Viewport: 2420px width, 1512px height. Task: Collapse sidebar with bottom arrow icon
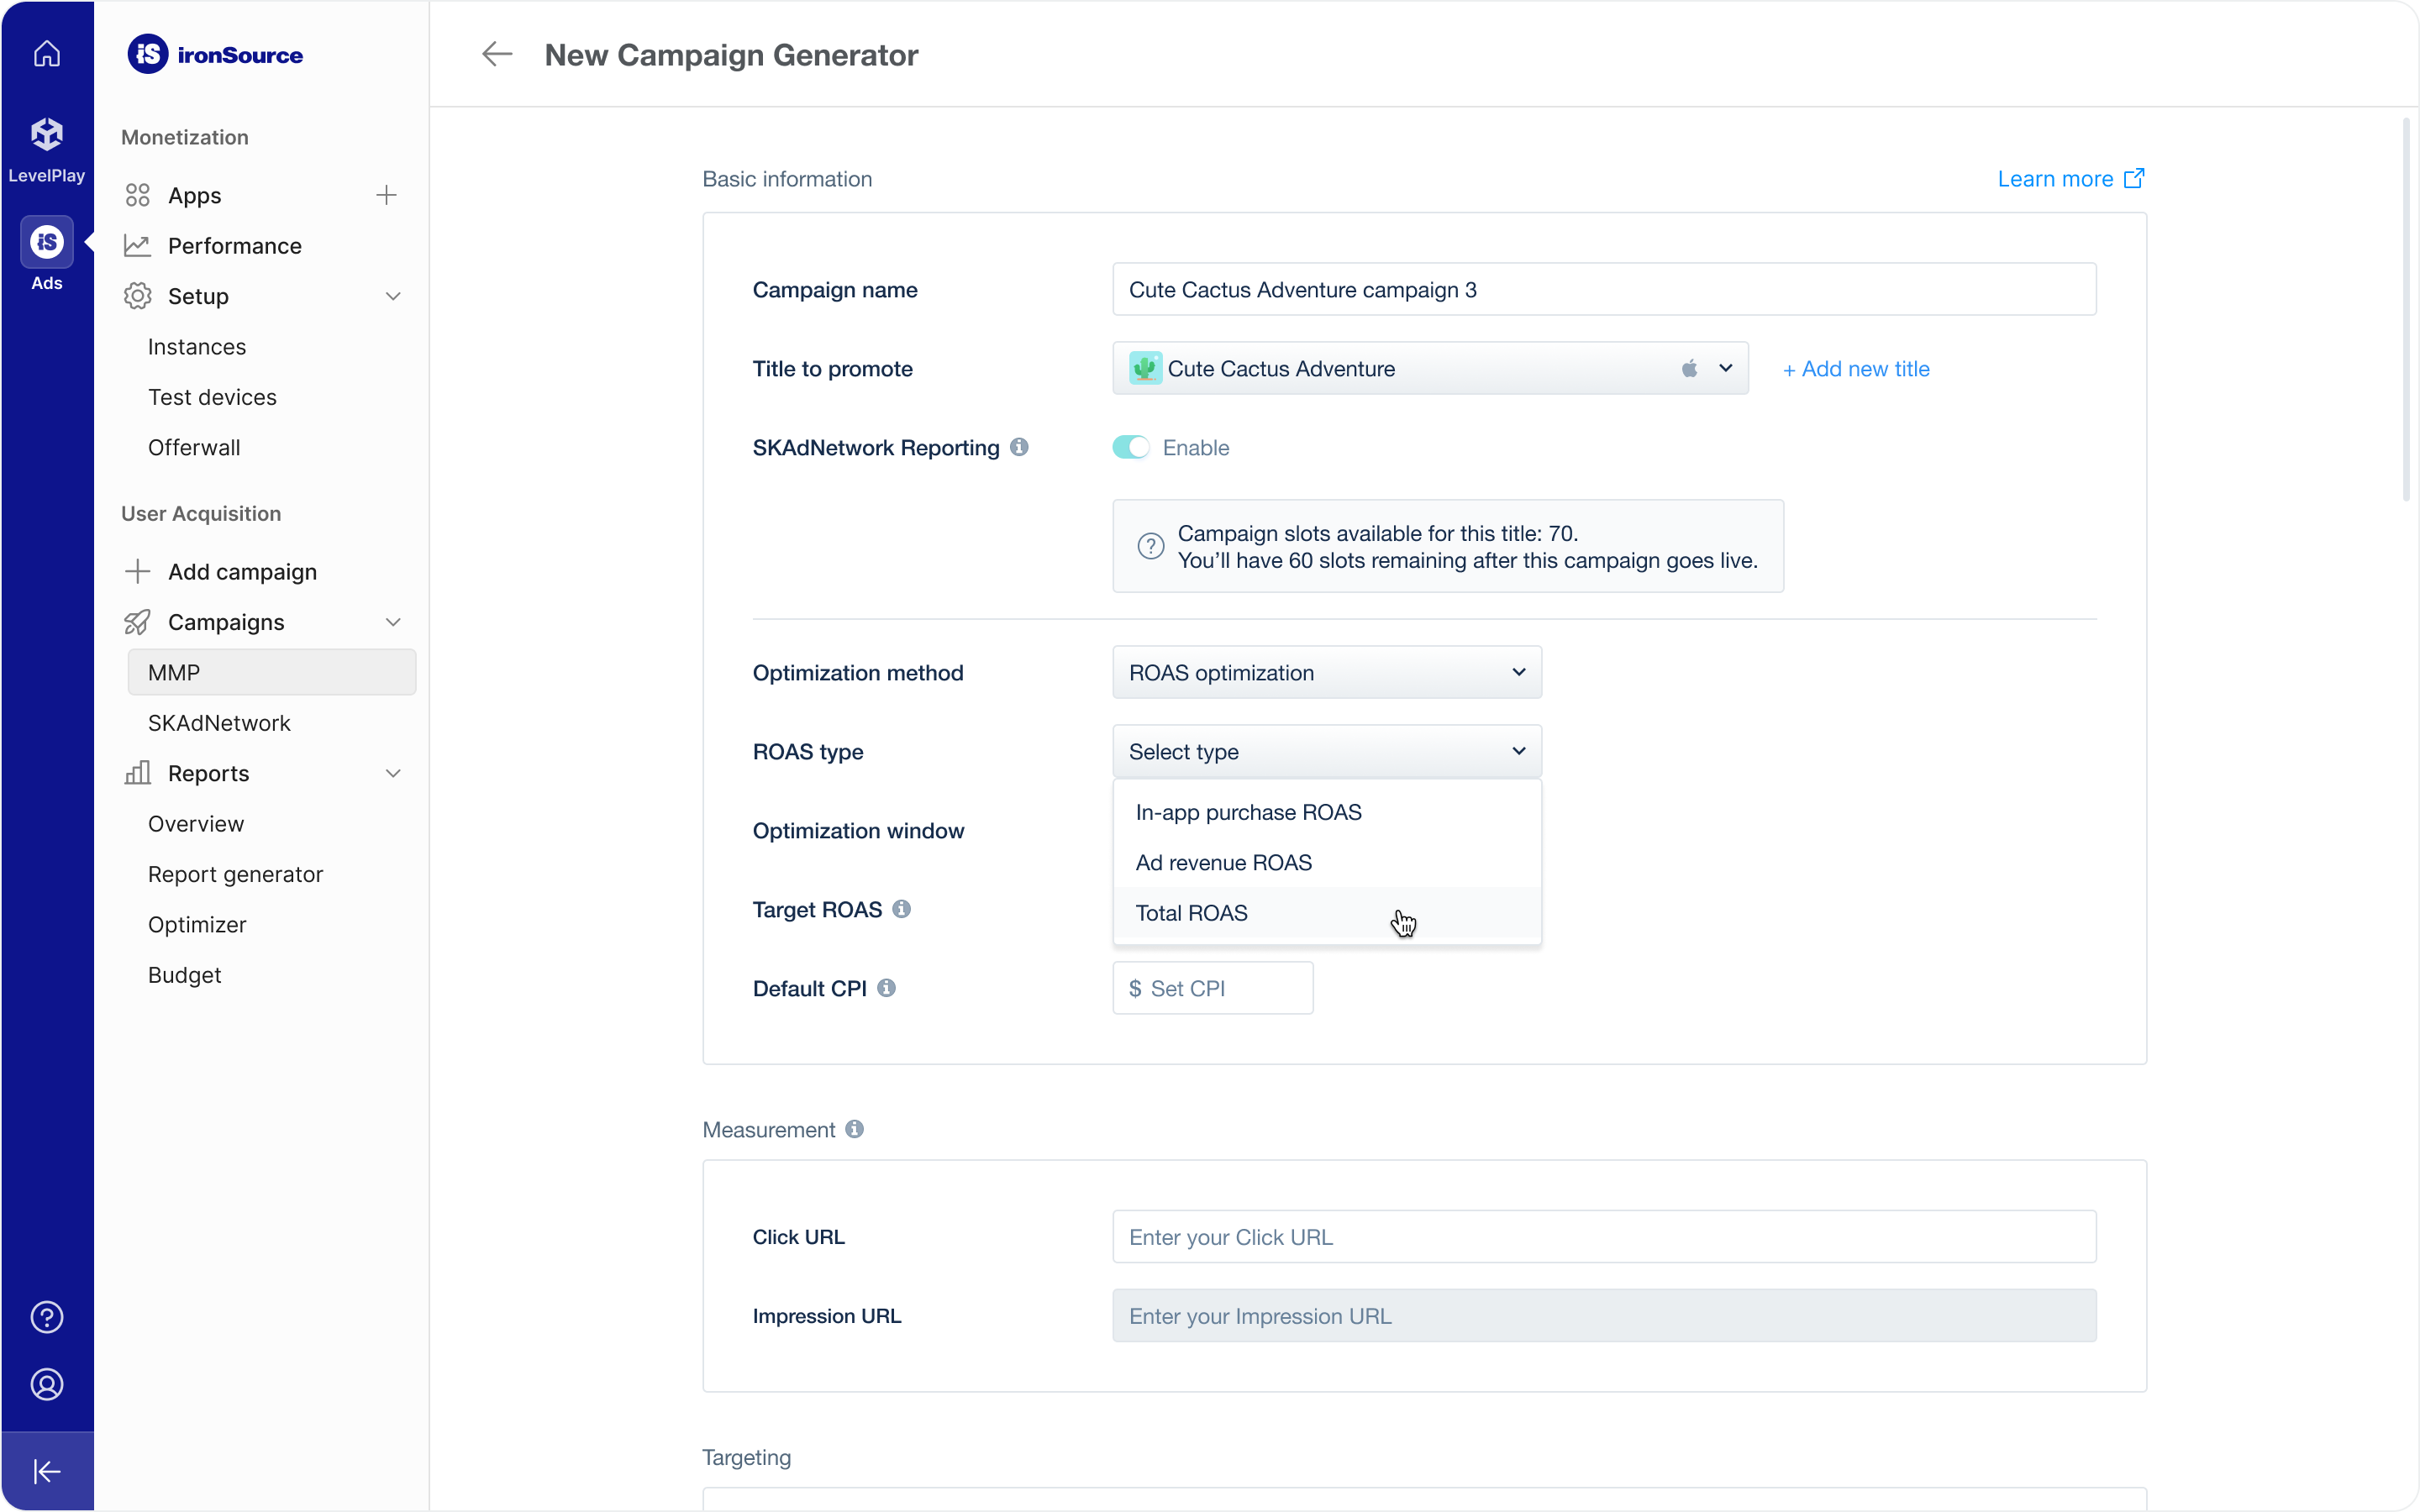click(47, 1471)
